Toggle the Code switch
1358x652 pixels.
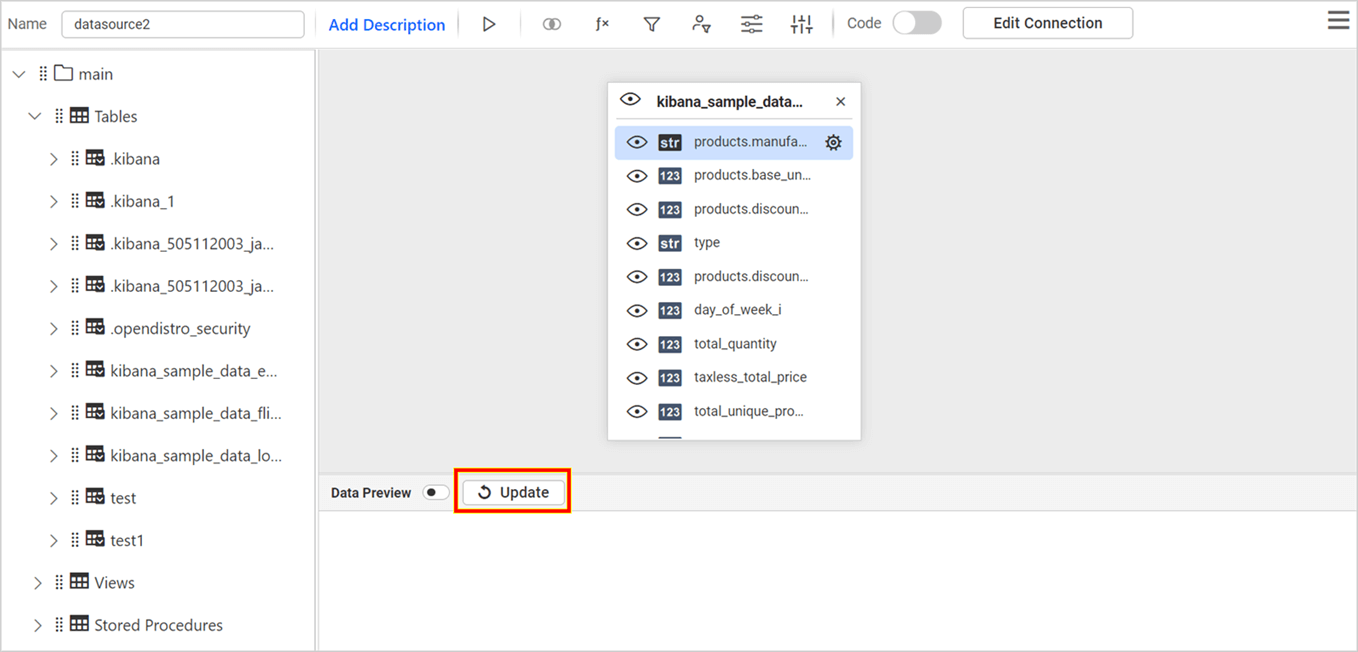tap(917, 23)
